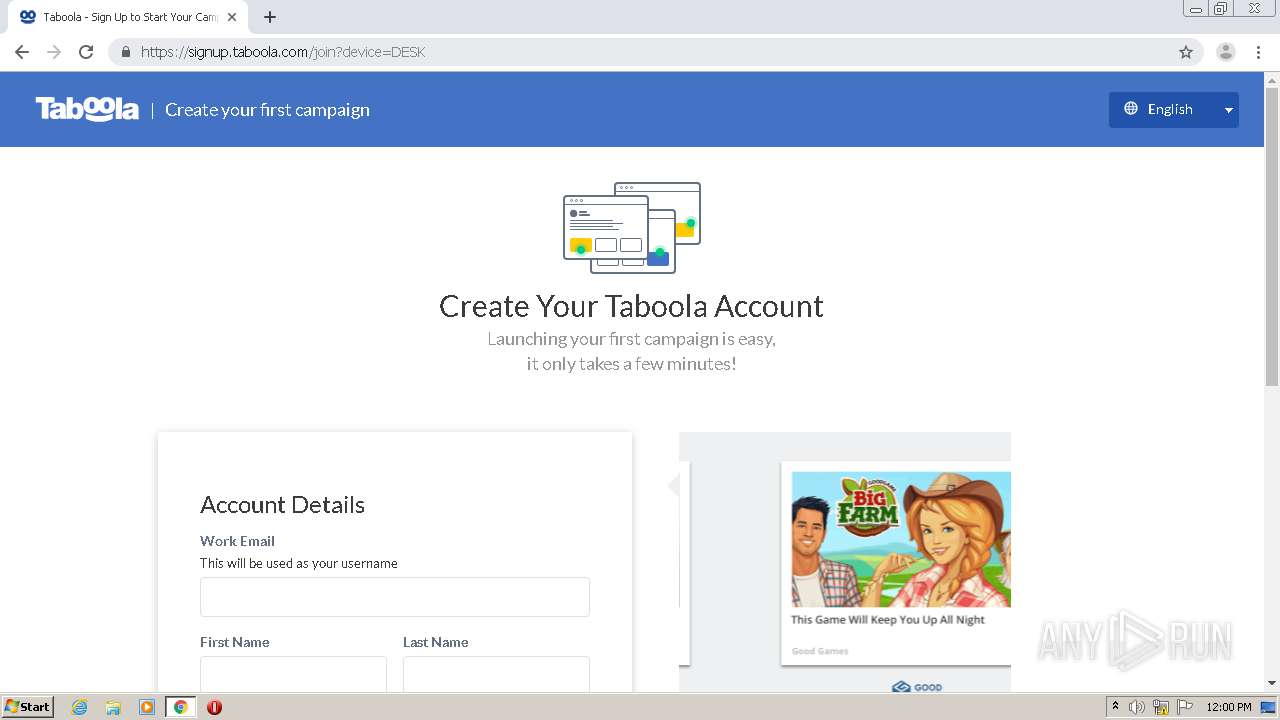Open the file explorer taskbar icon
This screenshot has width=1280, height=720.
113,707
